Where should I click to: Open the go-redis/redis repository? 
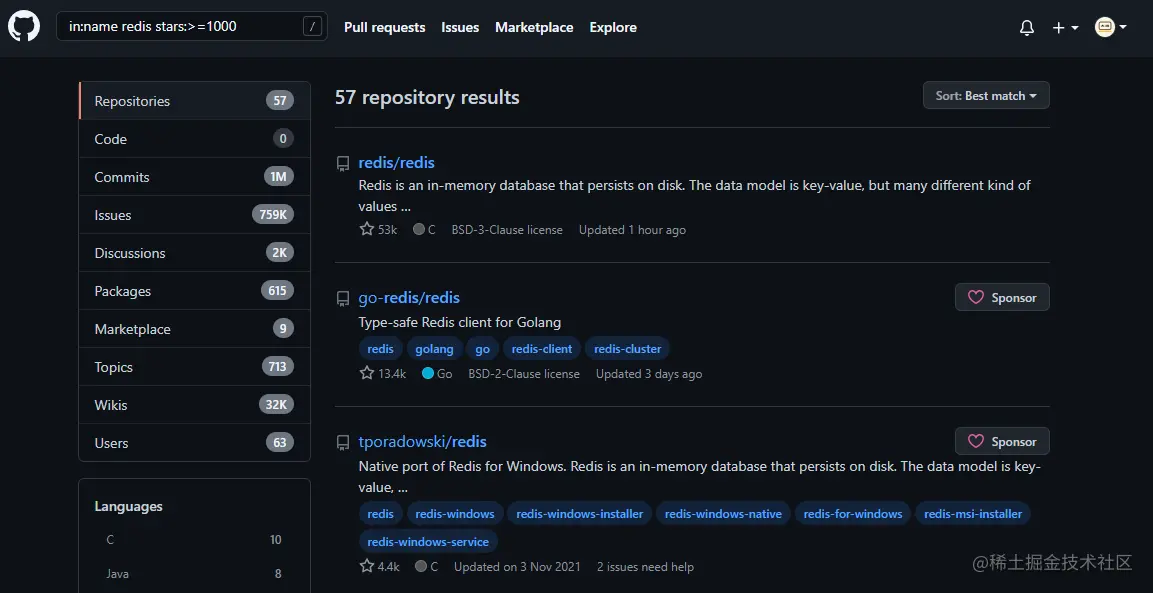409,297
